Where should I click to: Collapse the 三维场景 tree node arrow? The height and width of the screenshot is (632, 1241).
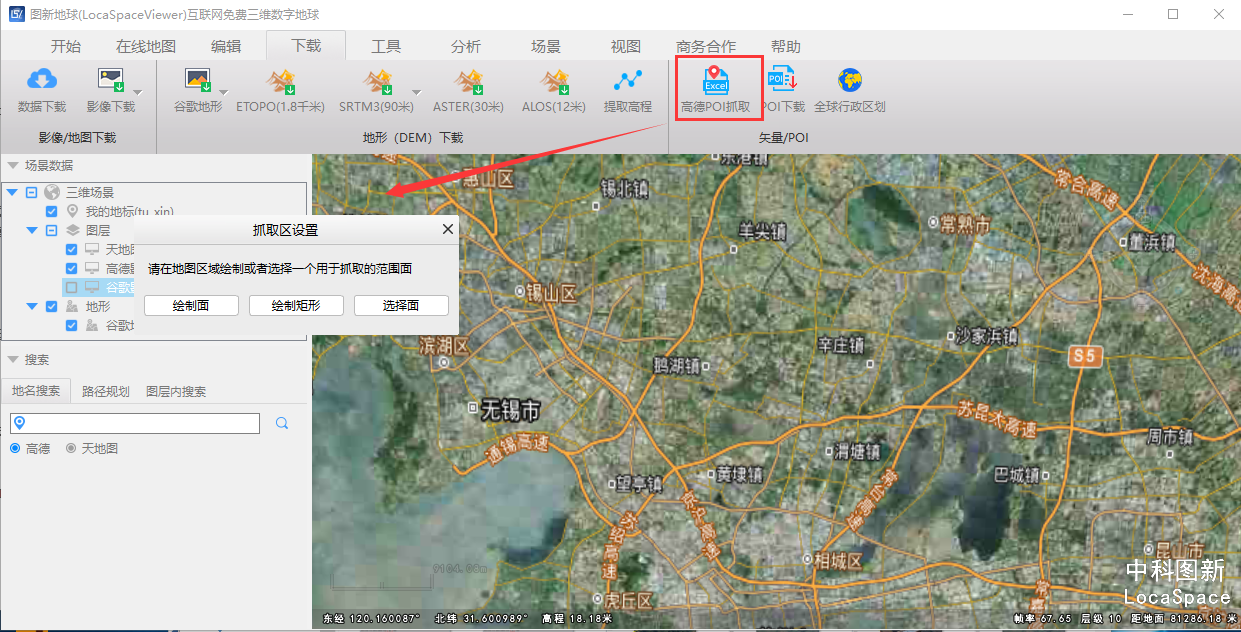[12, 192]
